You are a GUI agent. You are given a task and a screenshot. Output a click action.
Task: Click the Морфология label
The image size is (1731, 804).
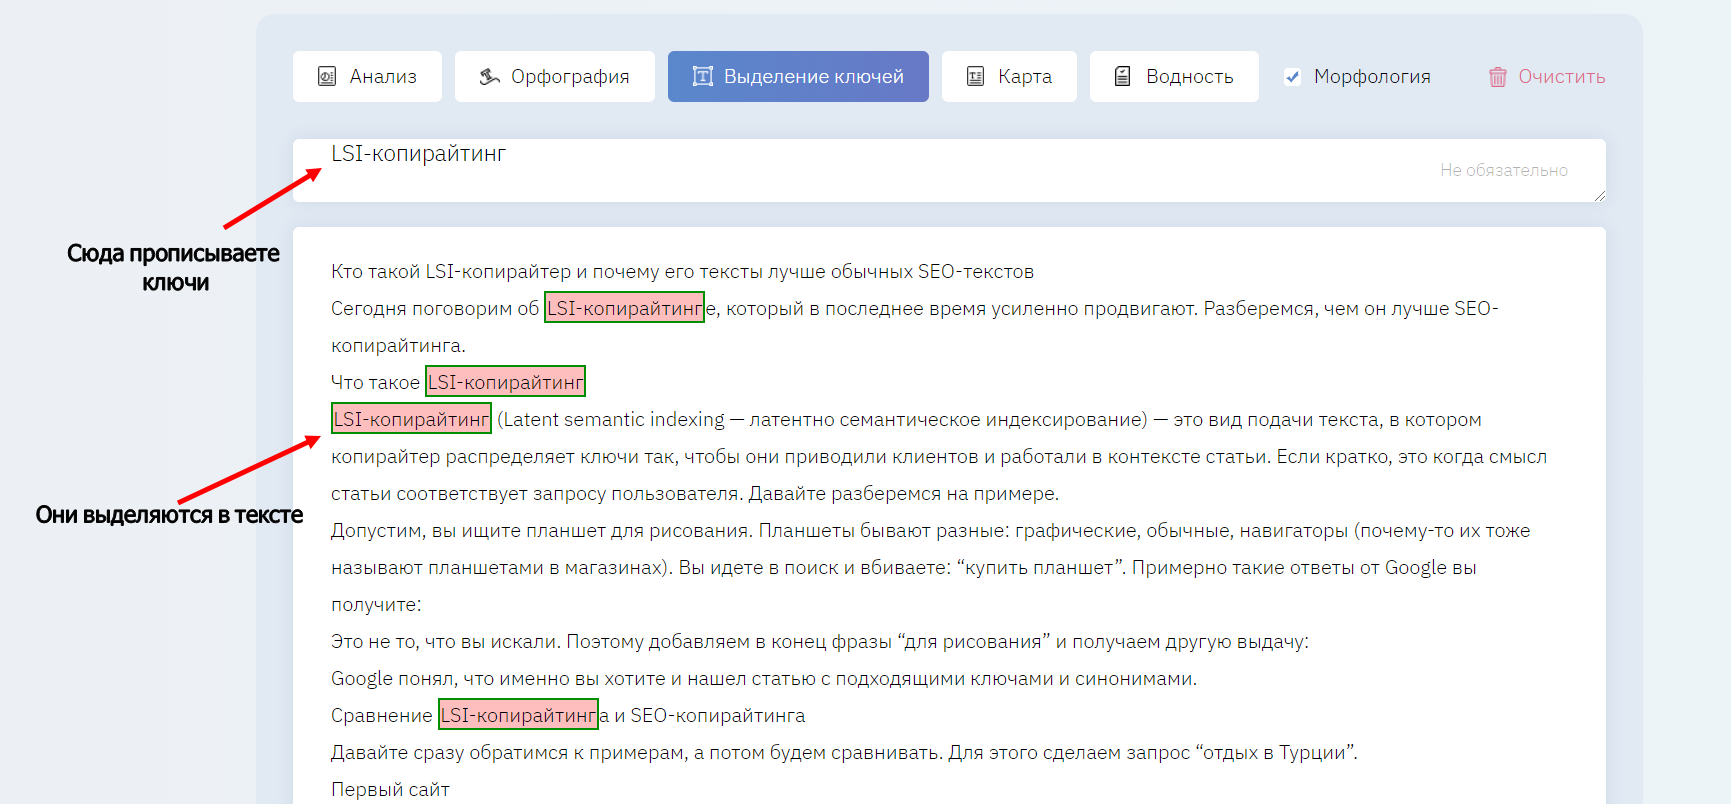point(1372,77)
